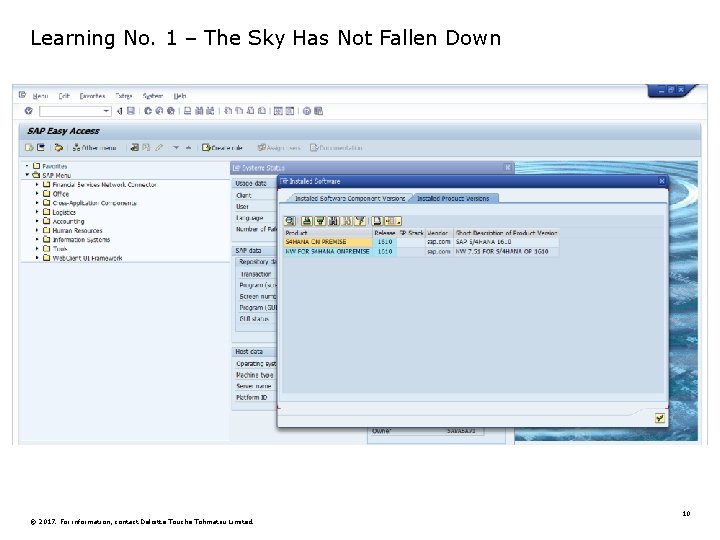Select the WebClient UI Framework tree item
The image size is (720, 540).
pyautogui.click(x=87, y=258)
